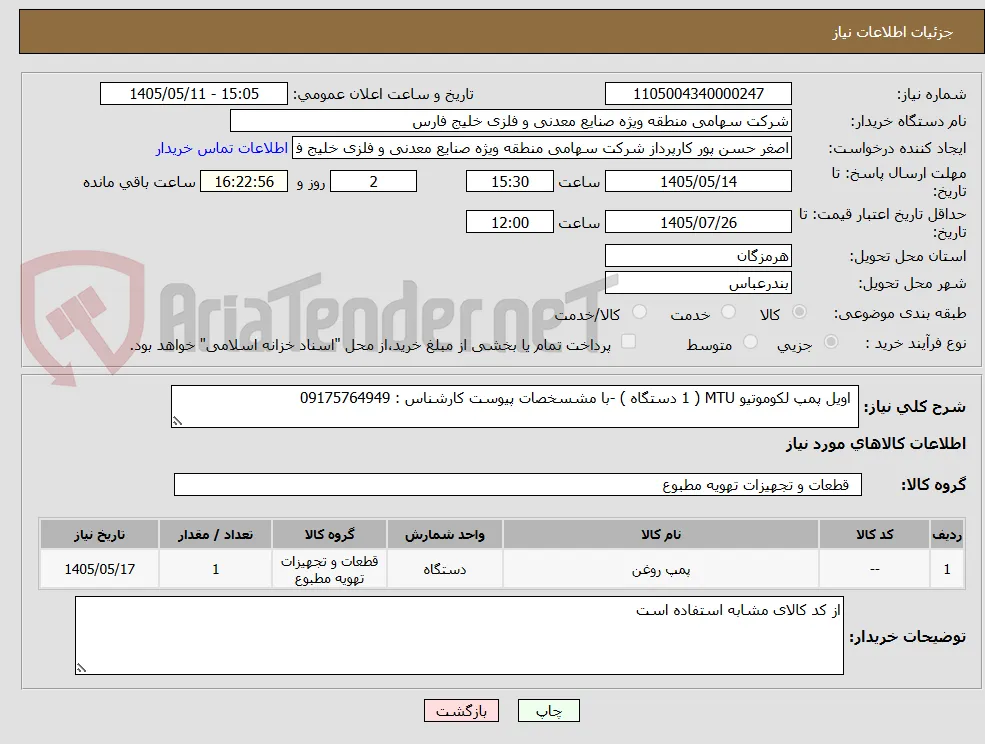The image size is (985, 744).
Task: Select the جزیی purchase type radio
Action: [830, 342]
